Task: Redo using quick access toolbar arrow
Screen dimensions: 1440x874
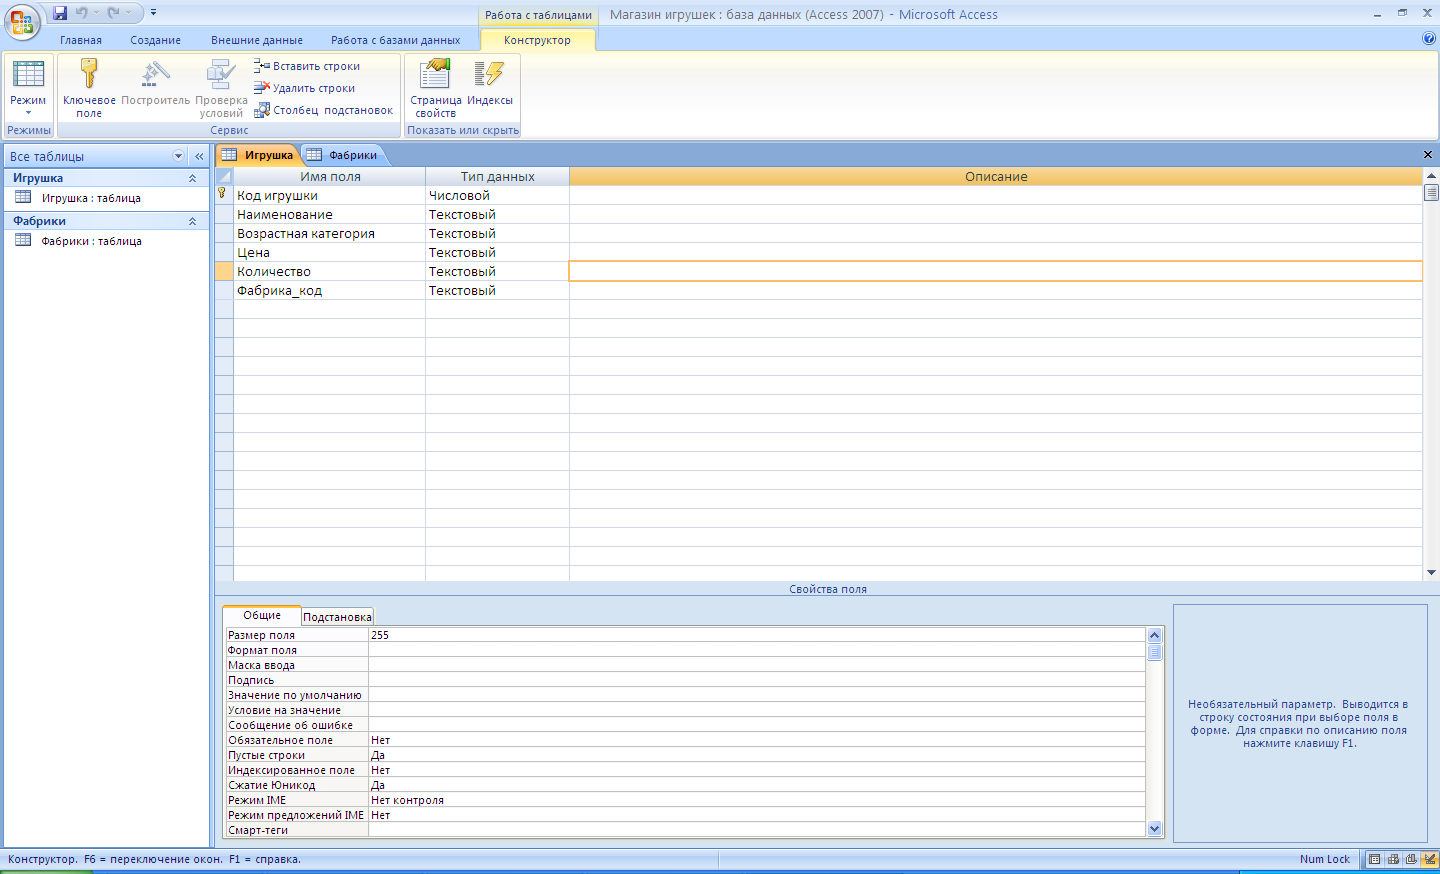Action: tap(113, 13)
